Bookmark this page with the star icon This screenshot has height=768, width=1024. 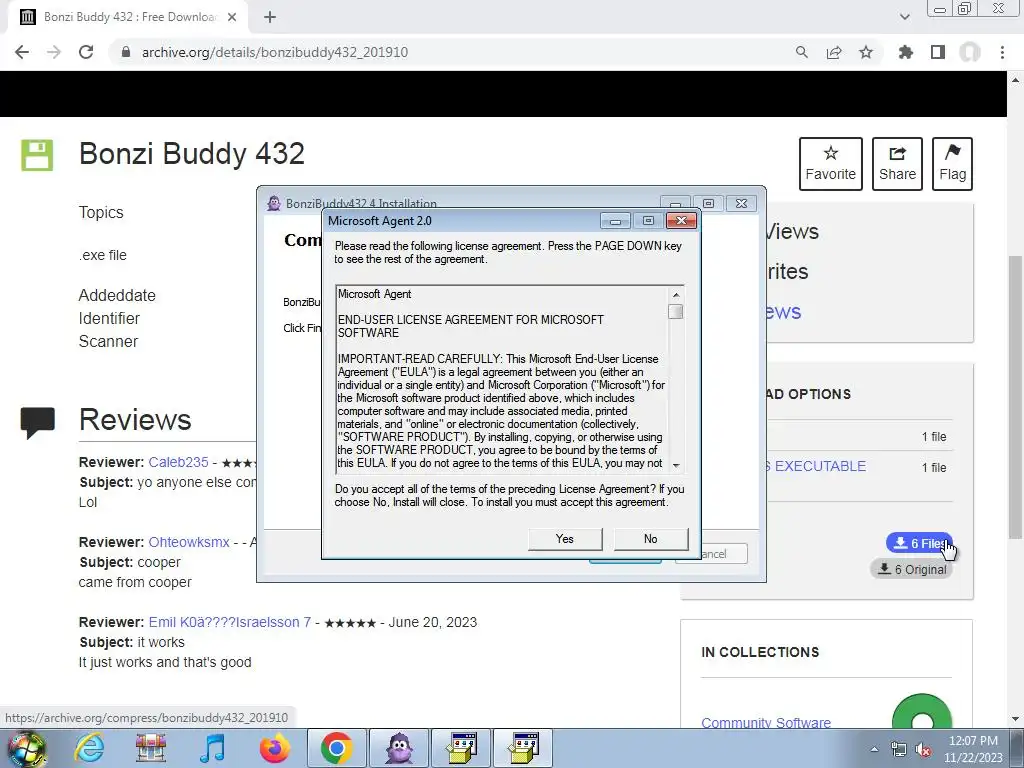click(x=866, y=52)
